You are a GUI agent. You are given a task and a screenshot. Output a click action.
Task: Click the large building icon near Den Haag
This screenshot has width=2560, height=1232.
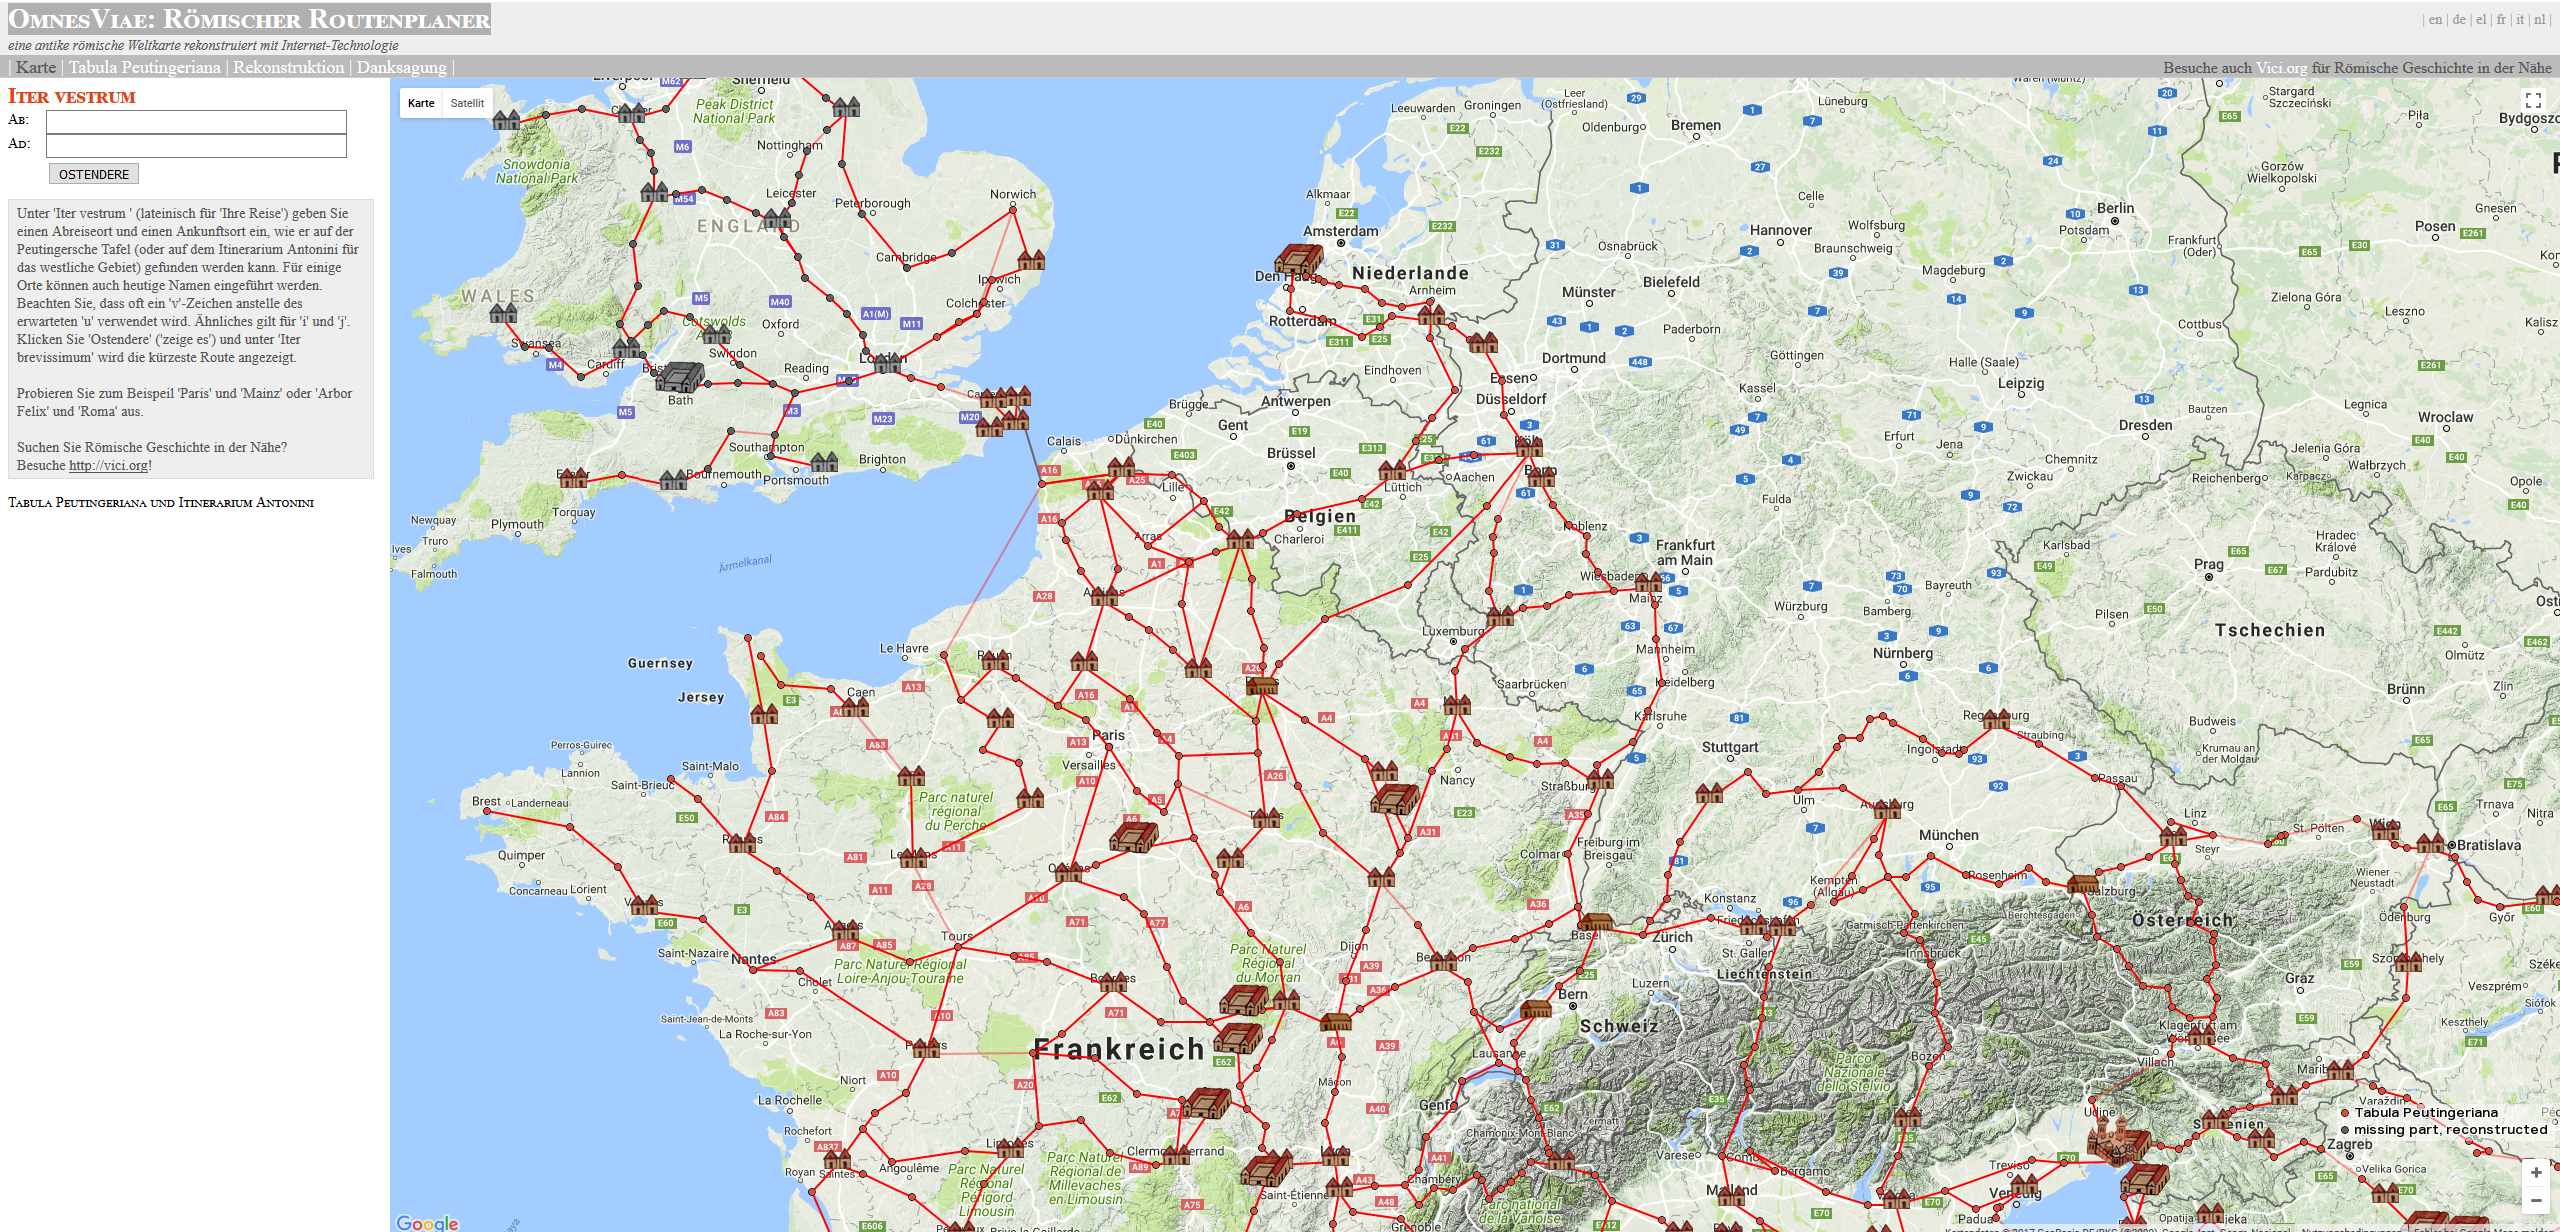pos(1298,260)
